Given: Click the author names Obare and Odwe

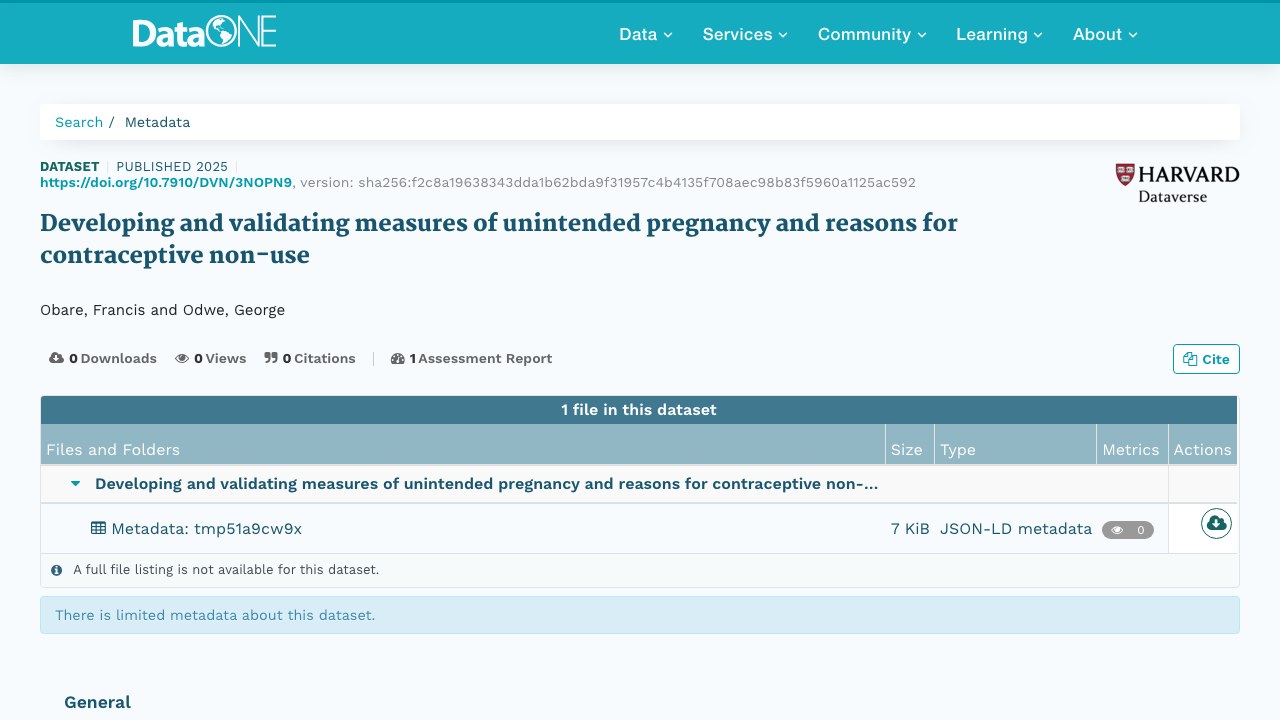Looking at the screenshot, I should coord(162,310).
